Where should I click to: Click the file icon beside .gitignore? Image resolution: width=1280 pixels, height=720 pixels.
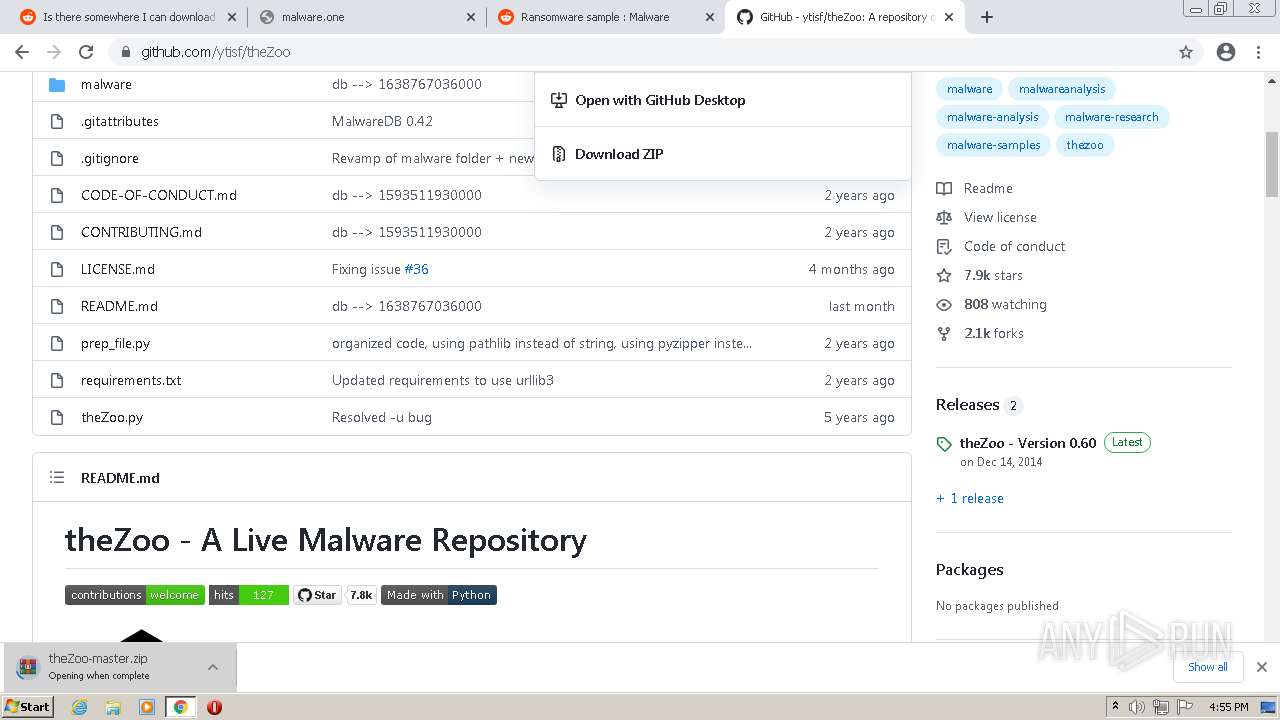coord(57,158)
